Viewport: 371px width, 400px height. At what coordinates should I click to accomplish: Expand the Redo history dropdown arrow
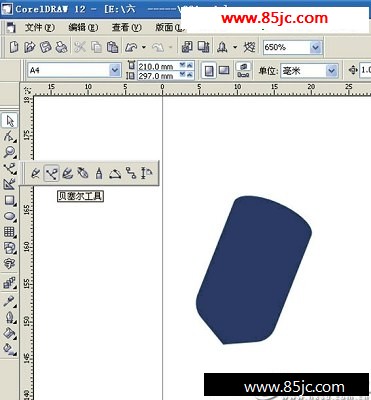170,47
